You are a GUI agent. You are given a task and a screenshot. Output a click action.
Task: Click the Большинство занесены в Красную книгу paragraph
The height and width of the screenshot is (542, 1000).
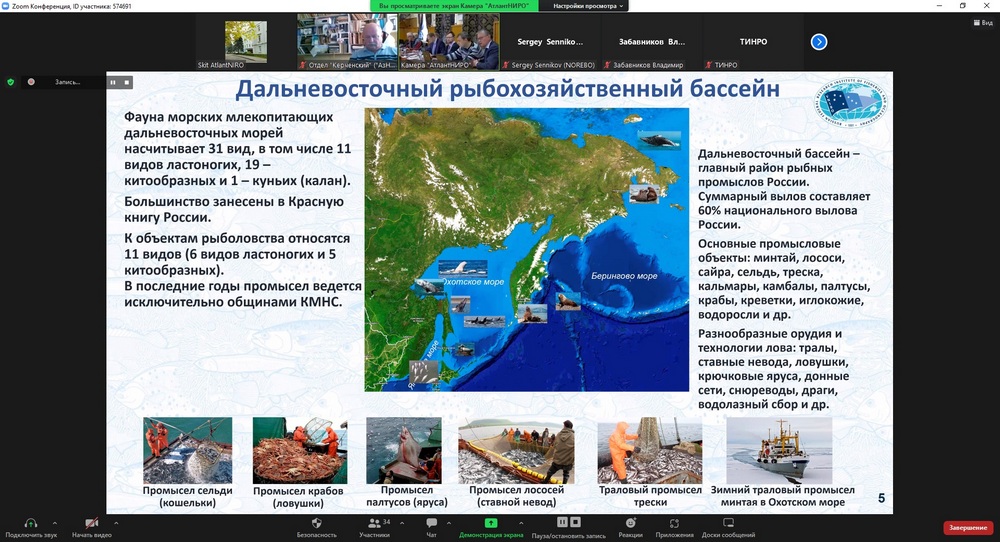(x=234, y=209)
